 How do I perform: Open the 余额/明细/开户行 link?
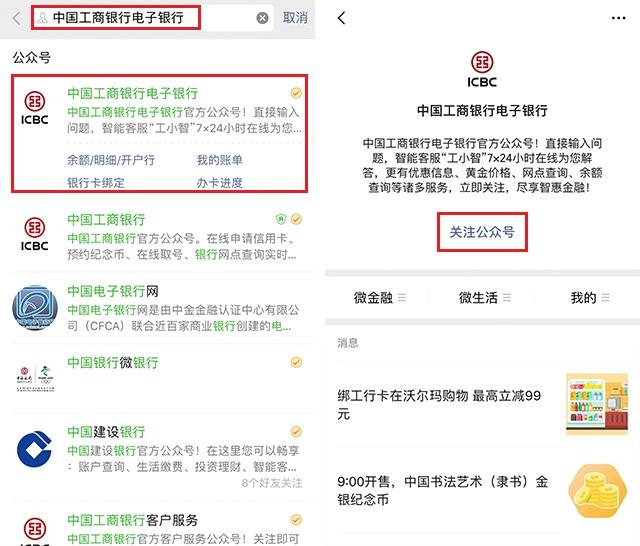pos(111,160)
